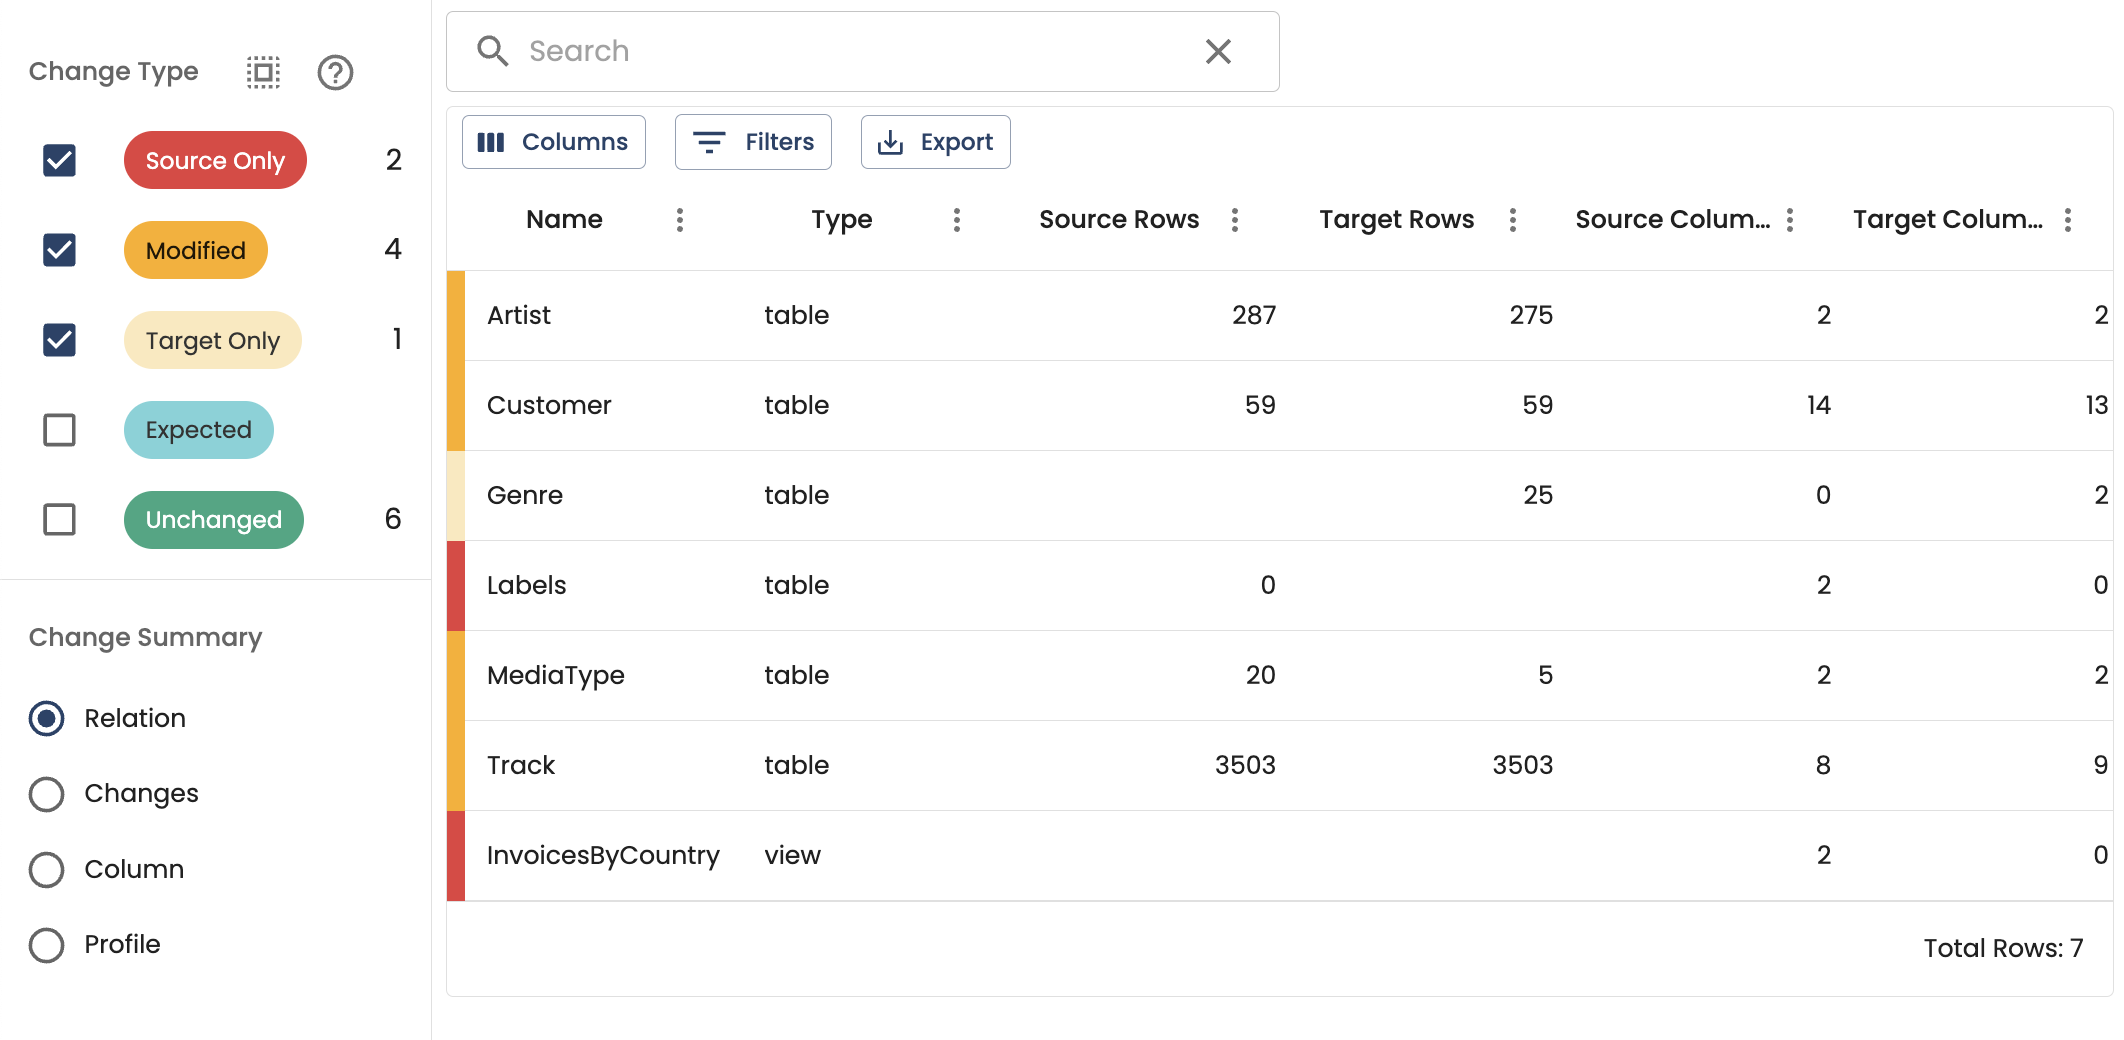Select the Artist table row

click(1280, 316)
